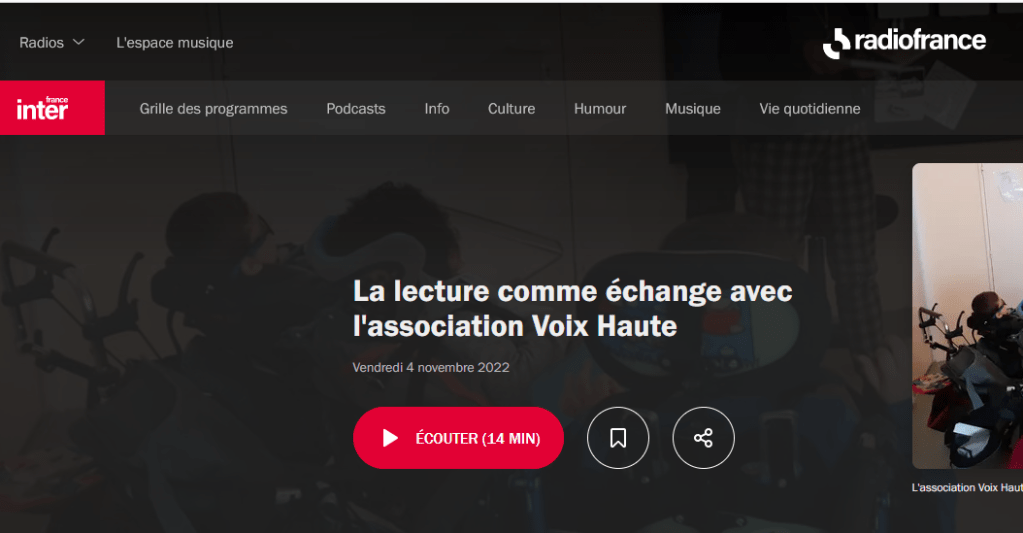This screenshot has height=533, width=1023.
Task: Open the association Voix Haute photo thumbnail
Action: point(968,316)
